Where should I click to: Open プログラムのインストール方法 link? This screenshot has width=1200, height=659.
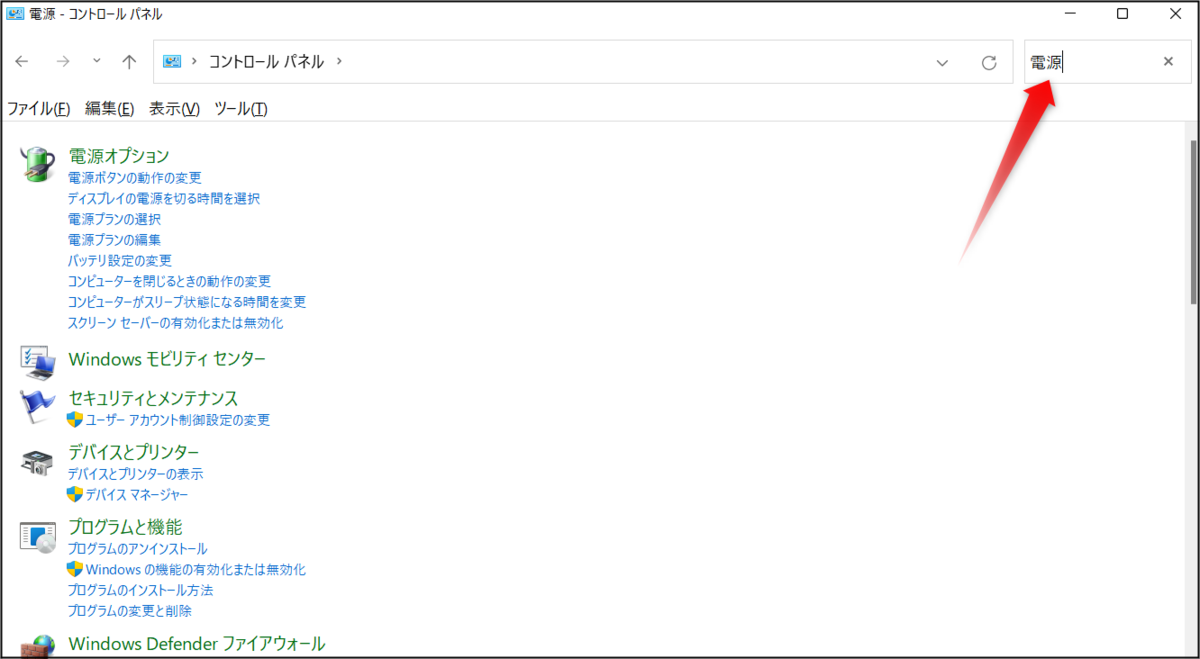pos(140,590)
